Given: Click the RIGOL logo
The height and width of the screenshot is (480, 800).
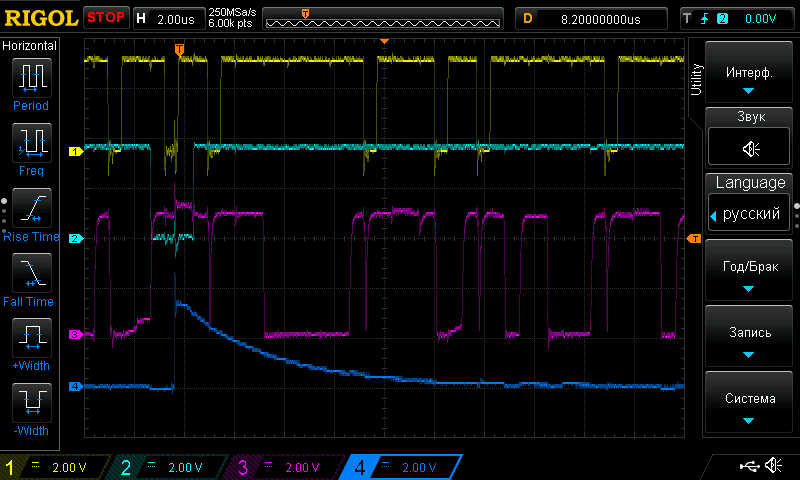Looking at the screenshot, I should pos(40,18).
